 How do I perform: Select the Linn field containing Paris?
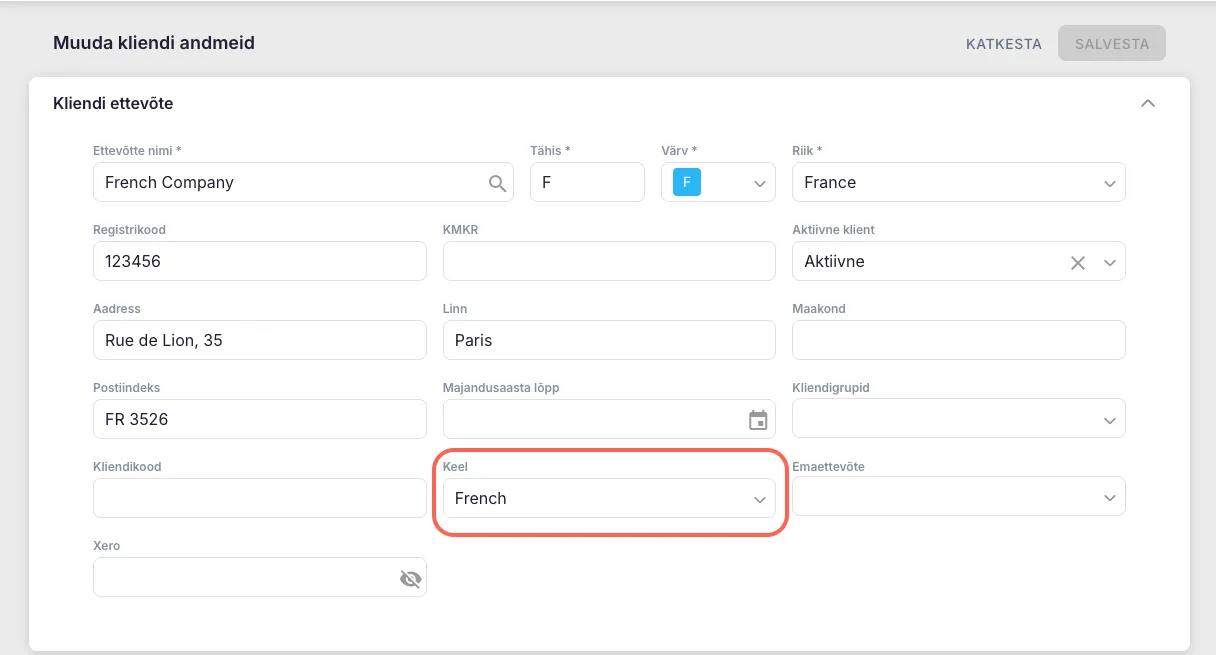(x=608, y=341)
